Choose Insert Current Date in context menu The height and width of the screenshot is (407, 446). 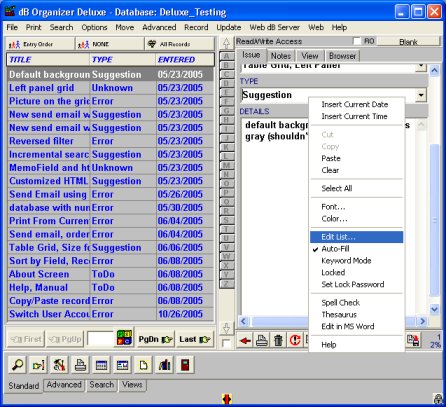[356, 104]
